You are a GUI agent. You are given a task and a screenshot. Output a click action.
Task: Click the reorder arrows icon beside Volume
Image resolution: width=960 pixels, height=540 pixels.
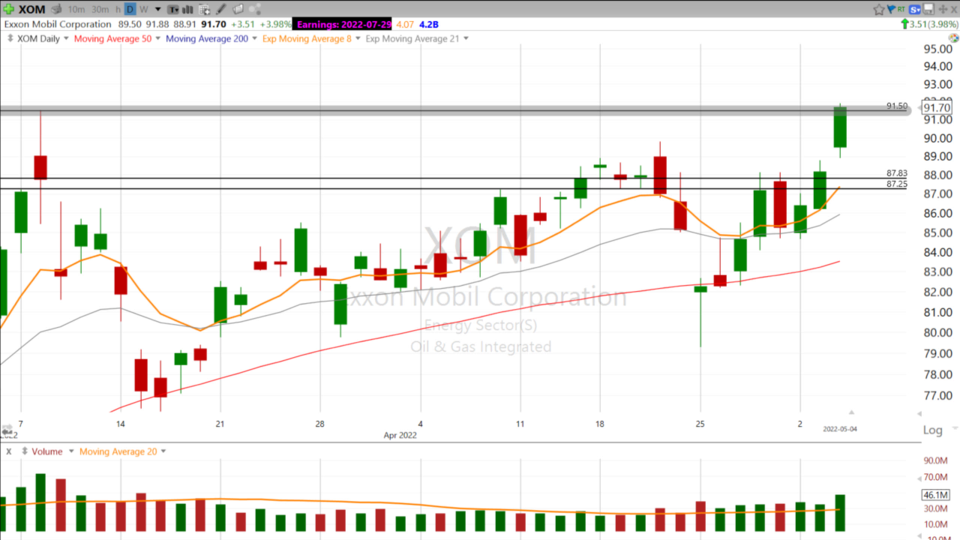coord(24,451)
